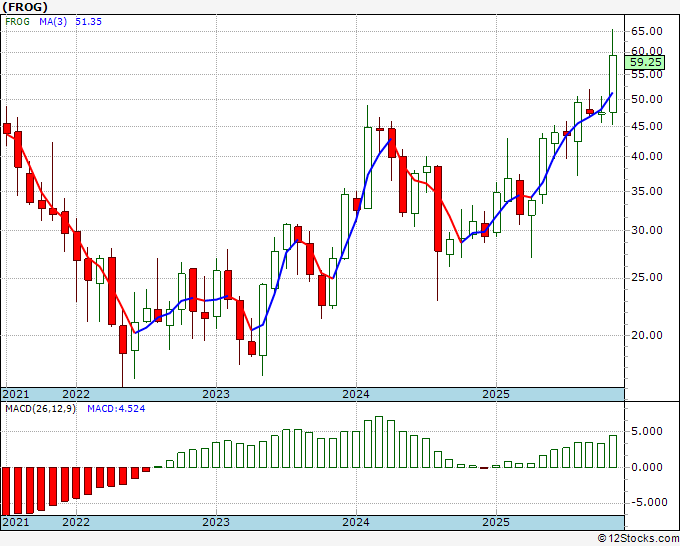This screenshot has height=546, width=680.
Task: Click 2023 on the price chart timeline
Action: click(x=216, y=394)
